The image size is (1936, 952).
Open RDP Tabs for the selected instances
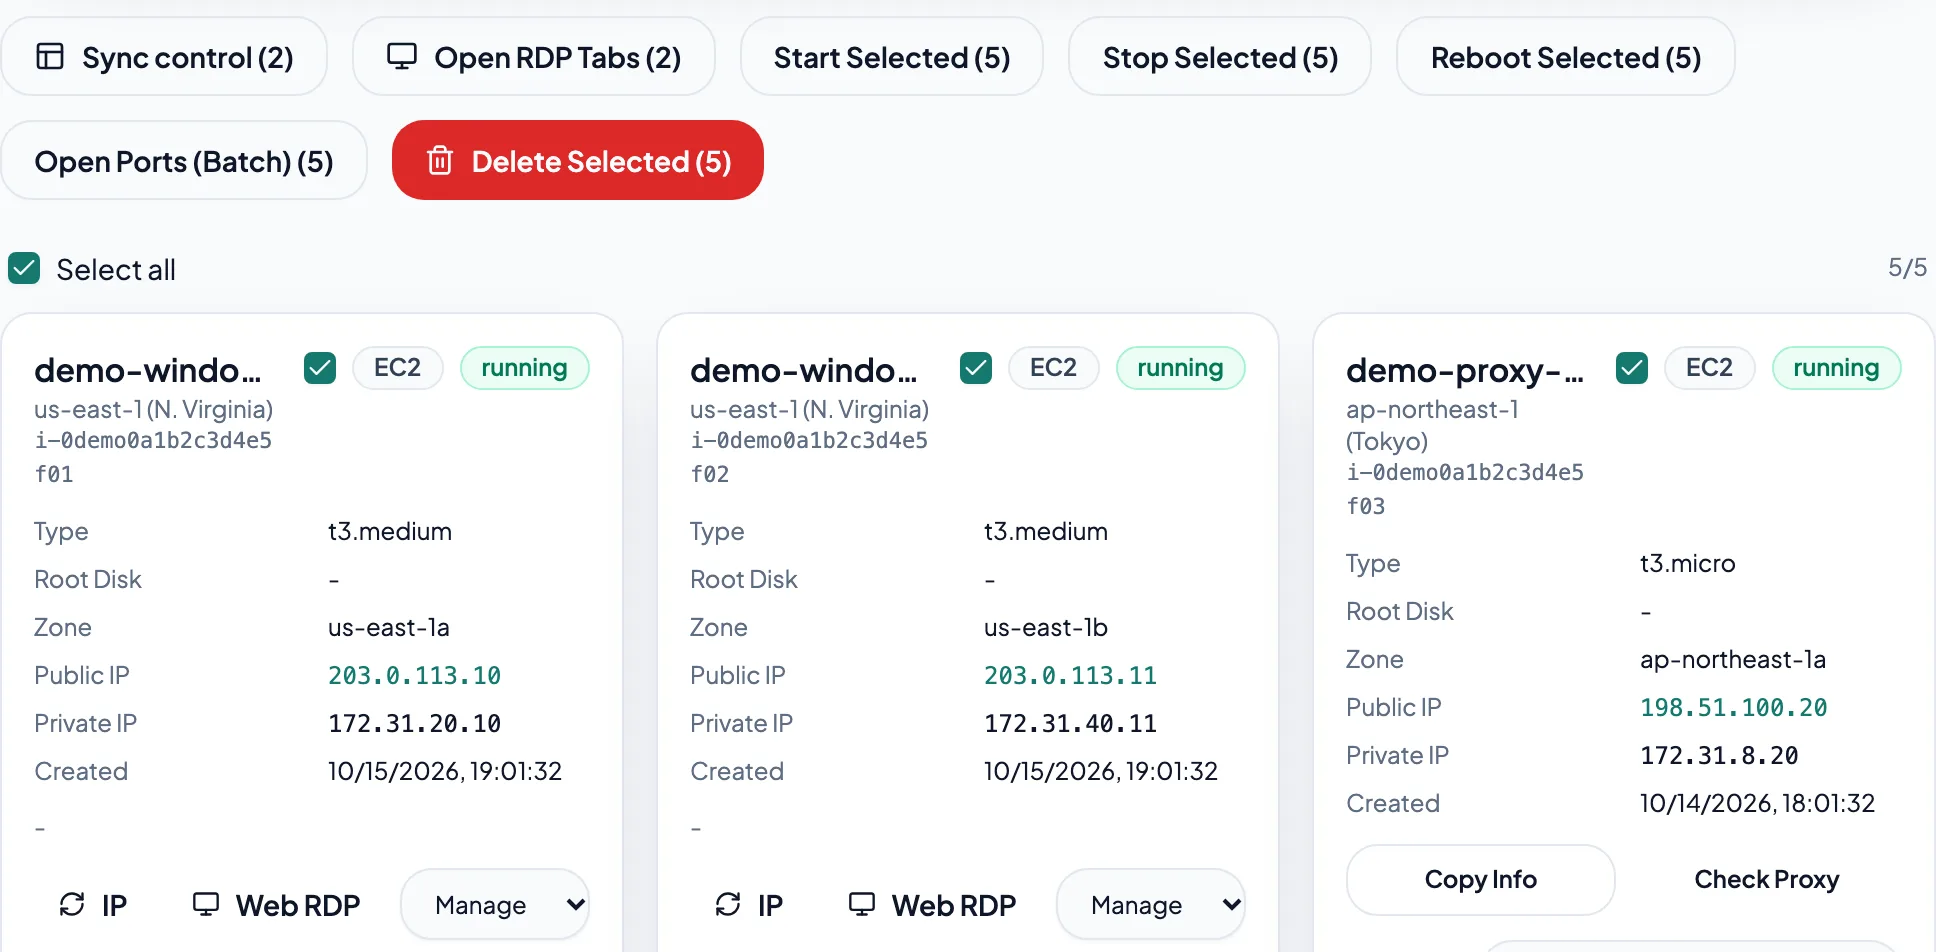pyautogui.click(x=534, y=57)
